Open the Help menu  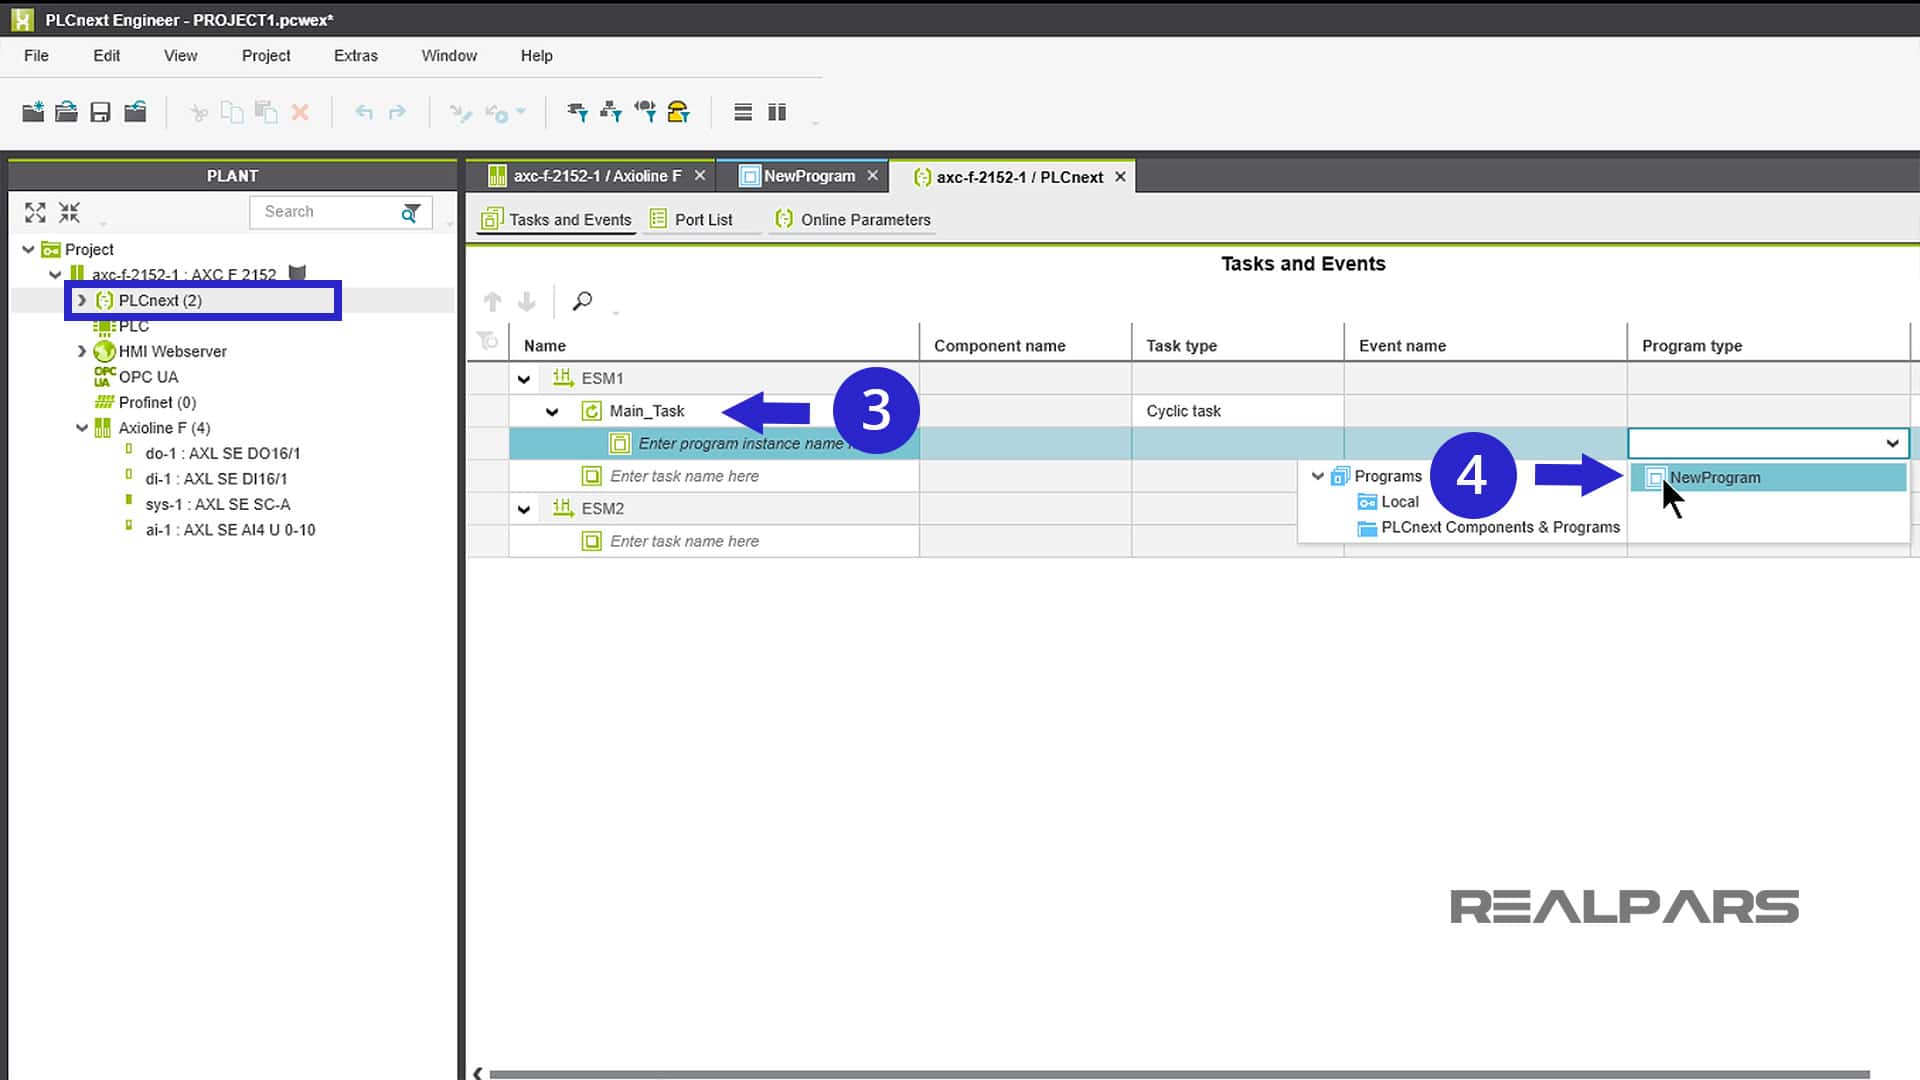point(537,56)
